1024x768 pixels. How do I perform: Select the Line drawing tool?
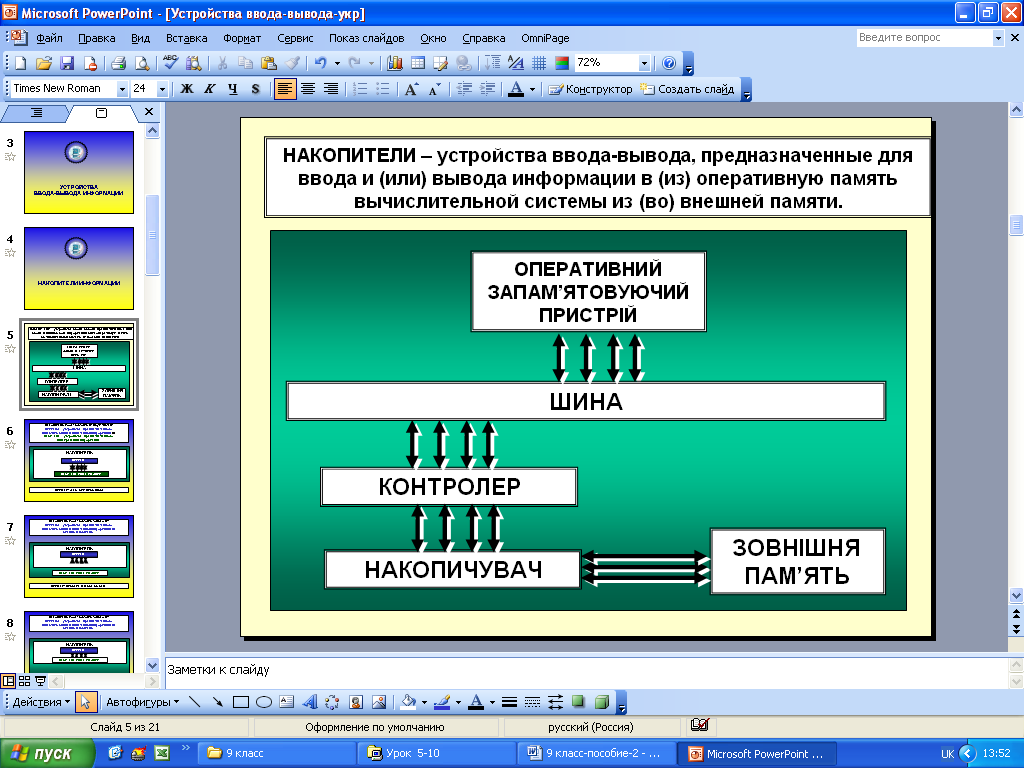click(x=194, y=702)
